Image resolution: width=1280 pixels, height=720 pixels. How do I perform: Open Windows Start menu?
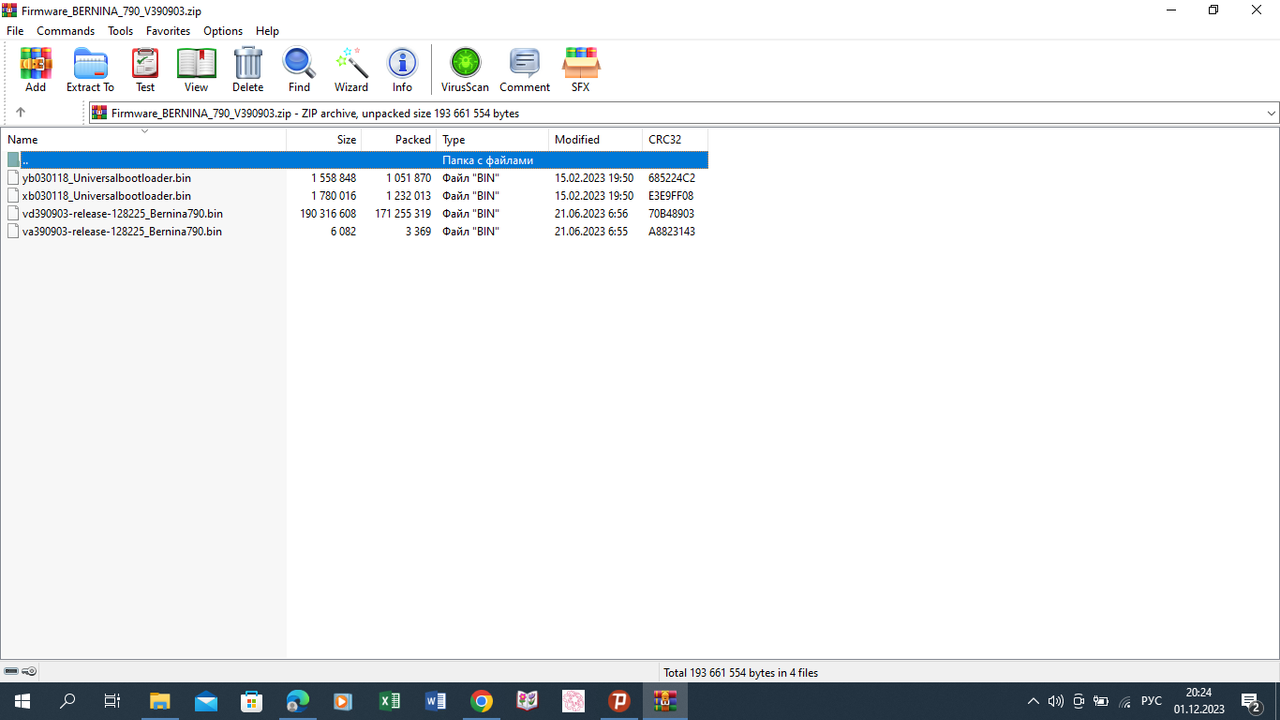(22, 701)
